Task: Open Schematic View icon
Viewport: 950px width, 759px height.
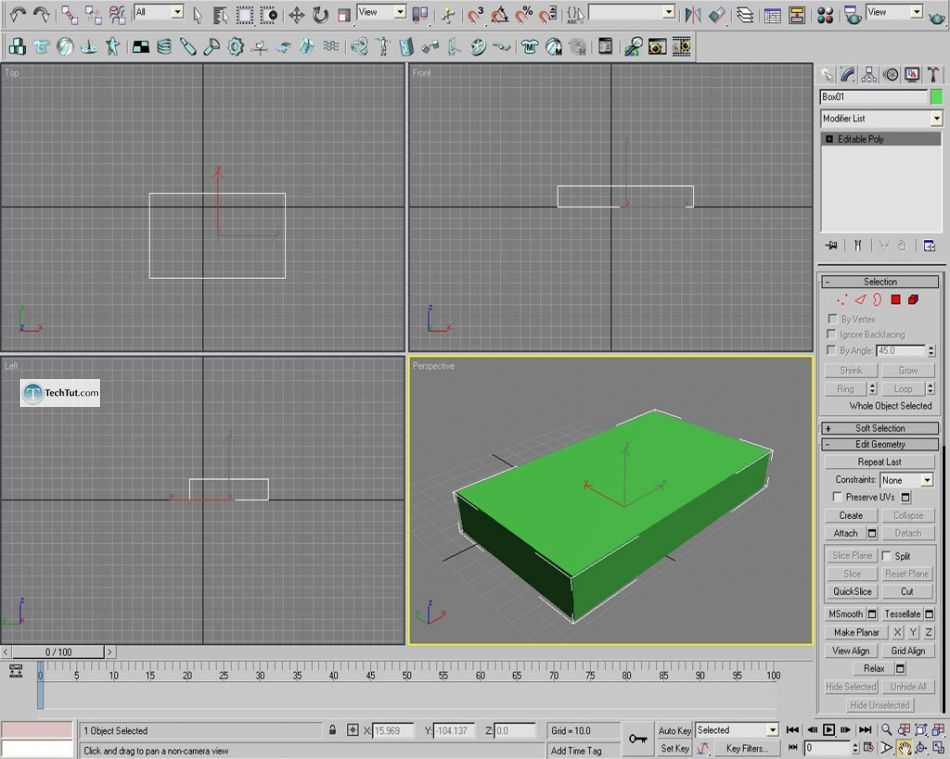Action: click(x=797, y=15)
